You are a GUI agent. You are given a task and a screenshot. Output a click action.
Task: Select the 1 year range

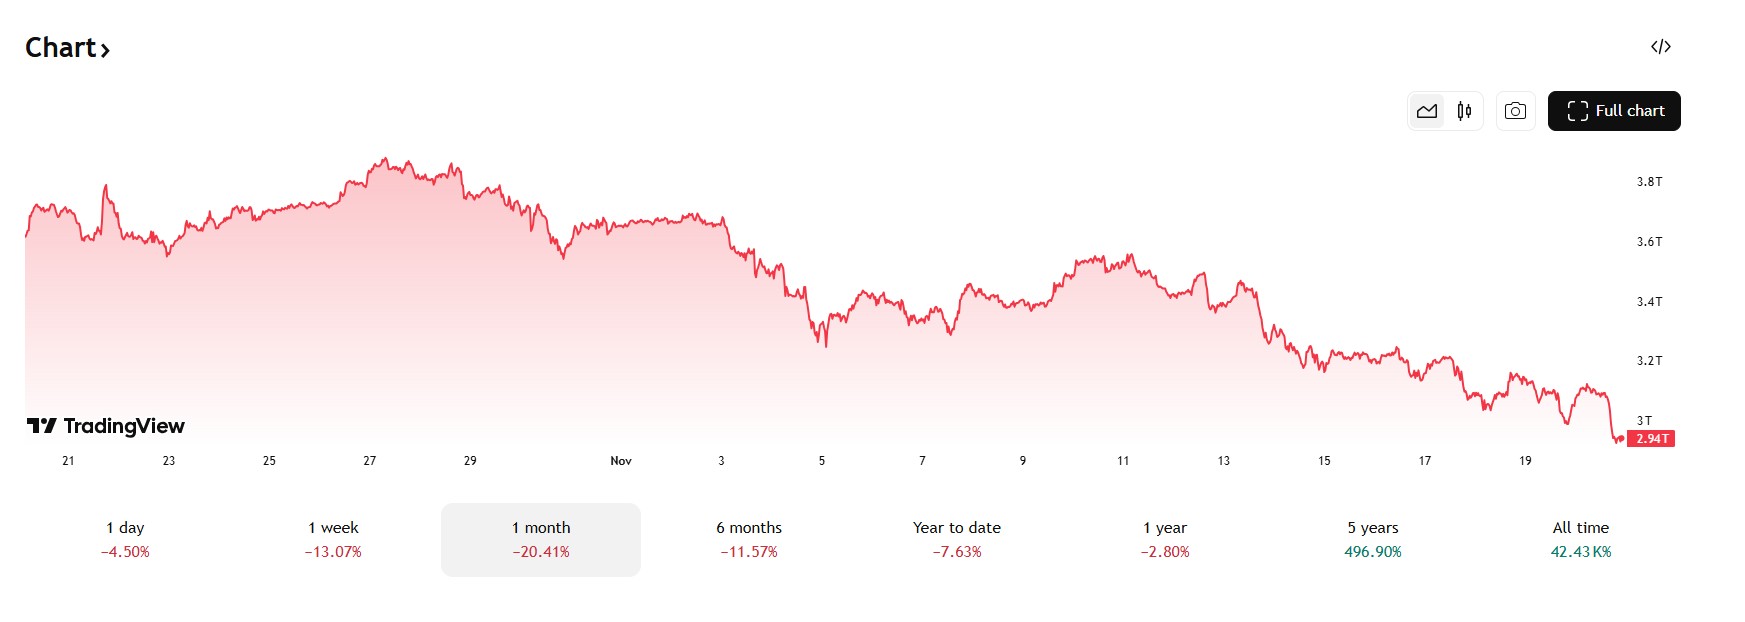pyautogui.click(x=1165, y=539)
